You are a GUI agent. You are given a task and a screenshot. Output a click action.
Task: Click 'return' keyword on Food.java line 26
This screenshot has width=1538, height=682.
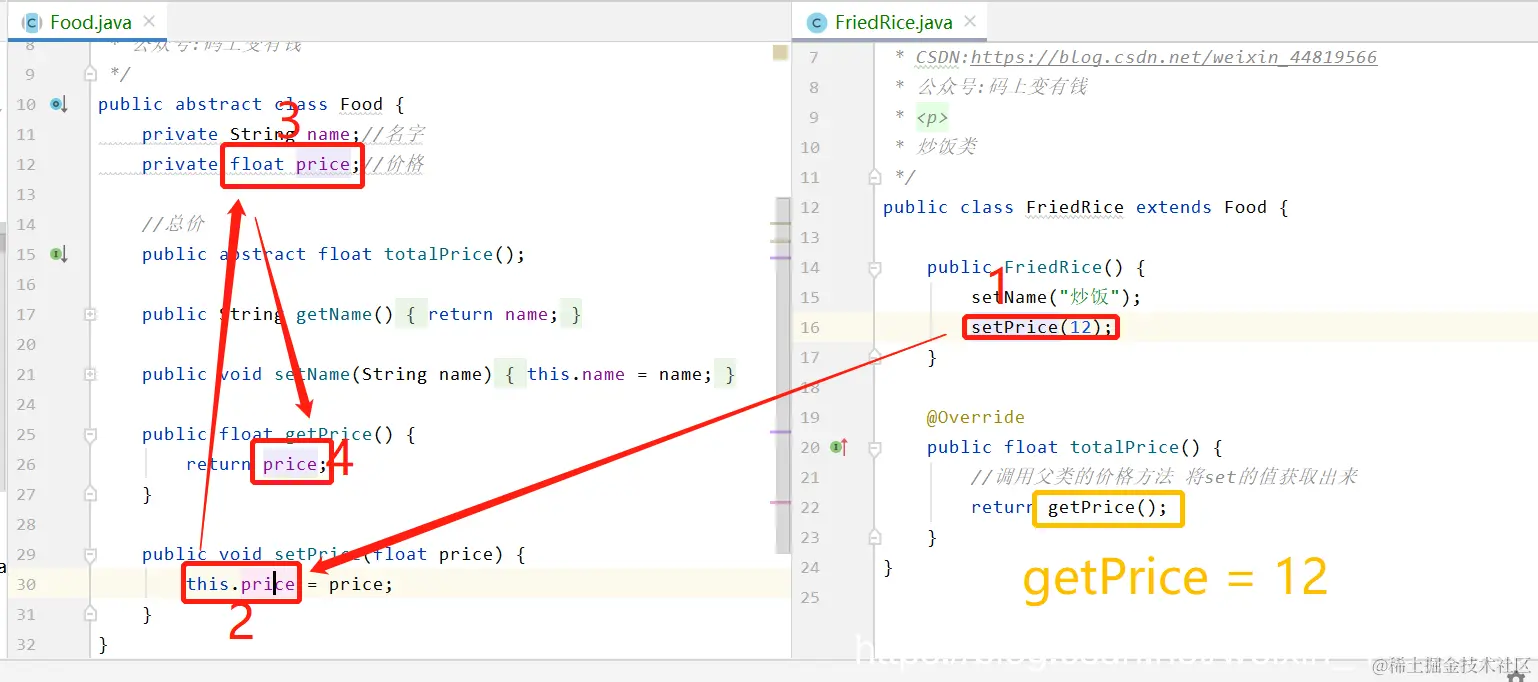[219, 464]
